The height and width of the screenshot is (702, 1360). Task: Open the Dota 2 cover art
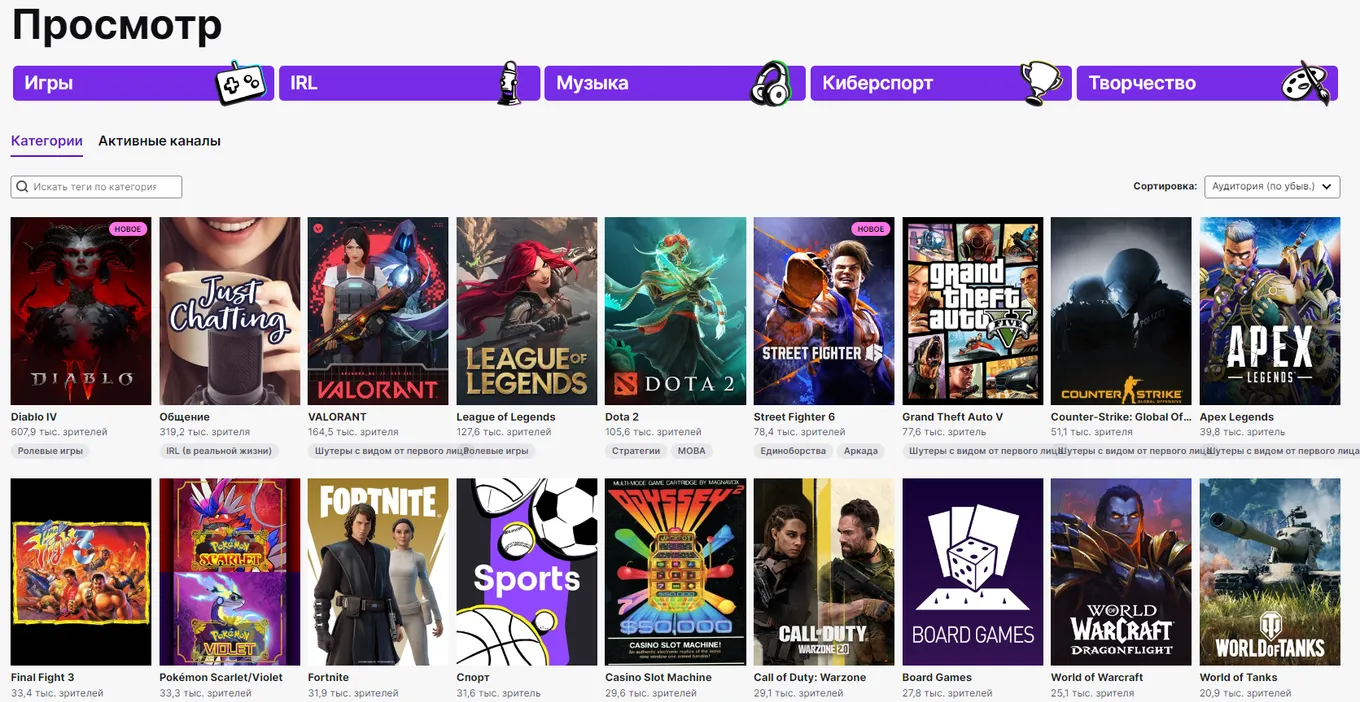[676, 311]
